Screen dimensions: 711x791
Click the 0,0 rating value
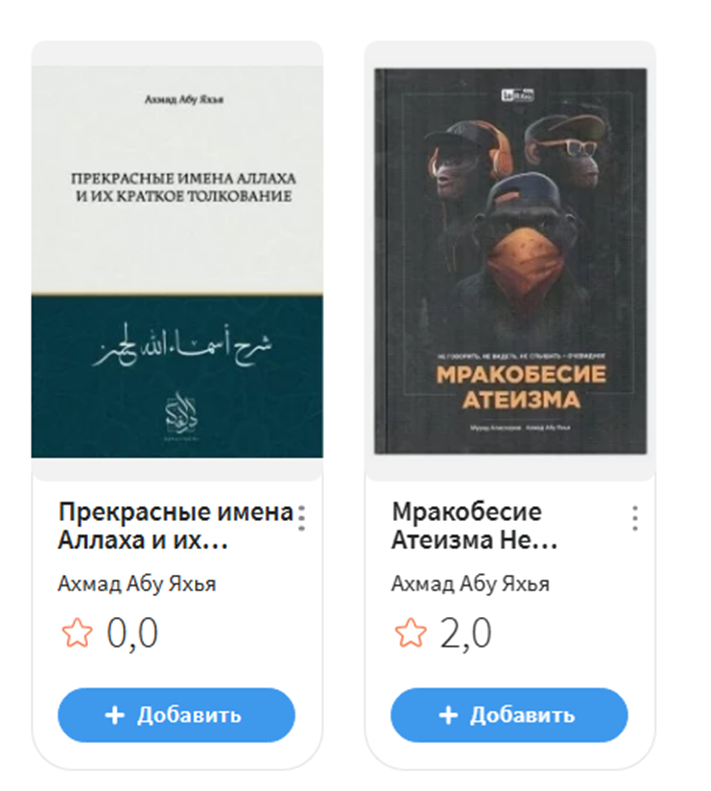132,633
